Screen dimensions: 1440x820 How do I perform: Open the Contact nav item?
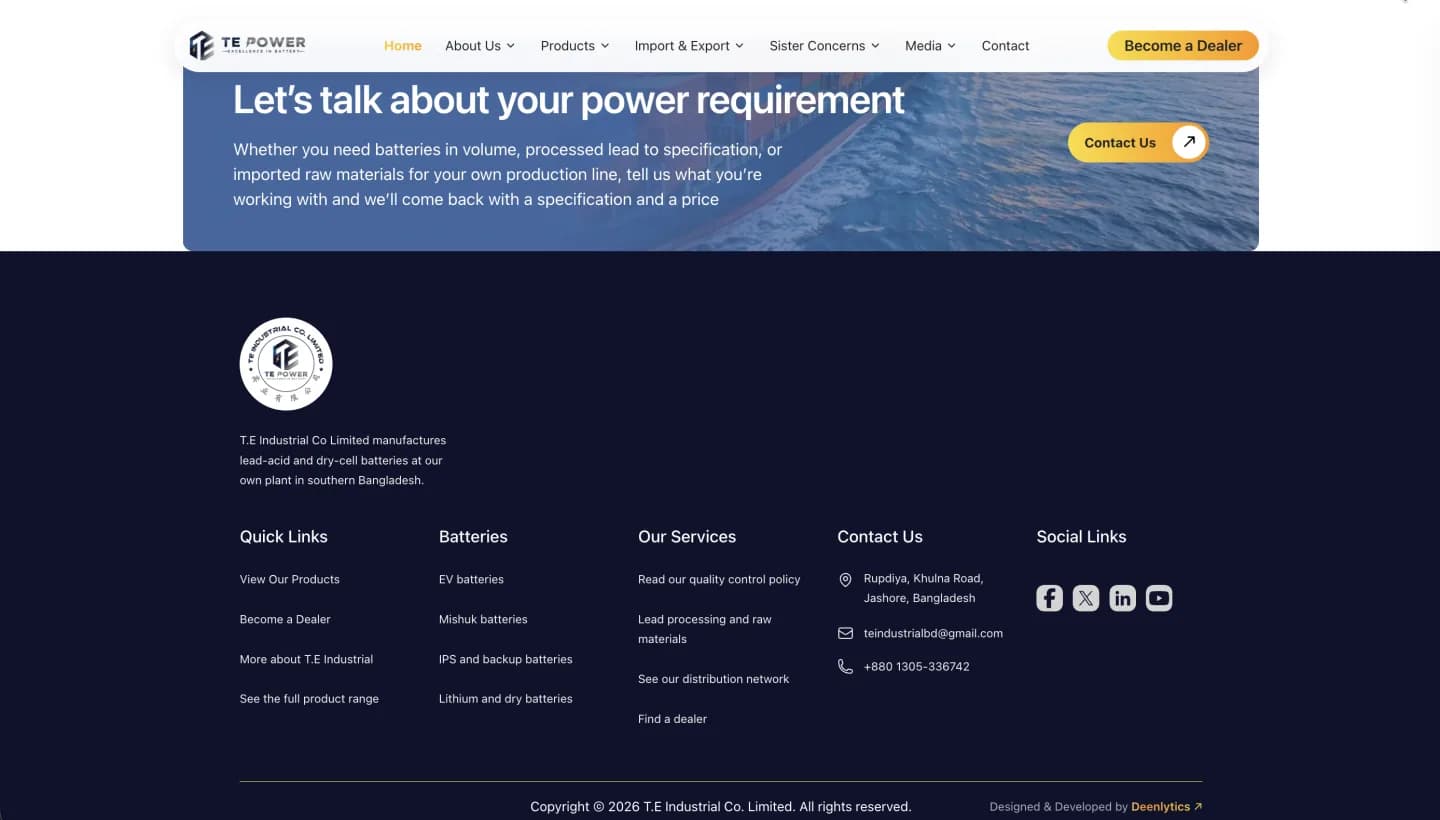pyautogui.click(x=1005, y=46)
